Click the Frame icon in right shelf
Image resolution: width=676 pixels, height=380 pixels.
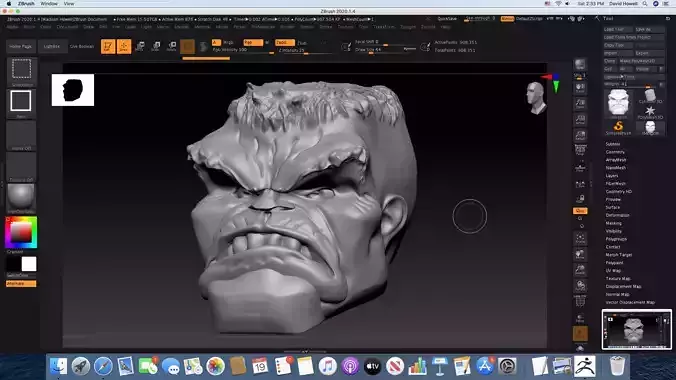pyautogui.click(x=580, y=239)
